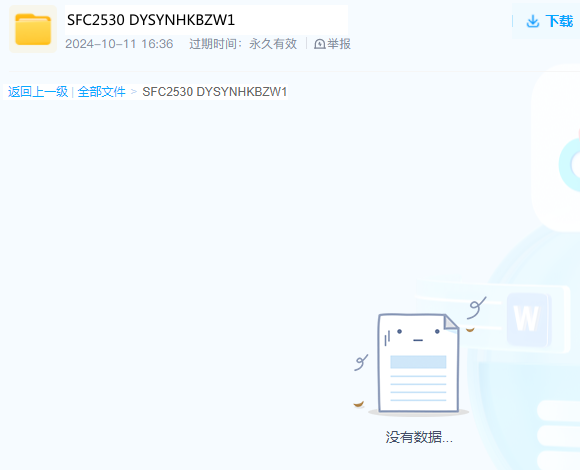Click the report alarm icon beside 举报

[x=320, y=44]
